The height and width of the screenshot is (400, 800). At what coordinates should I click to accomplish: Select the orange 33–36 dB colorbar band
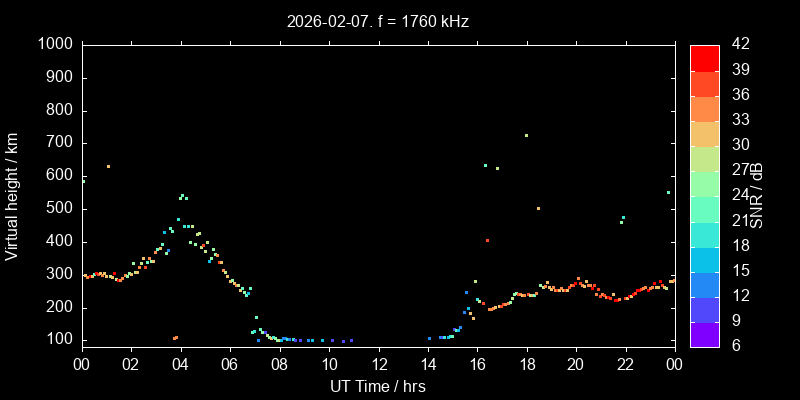[704, 108]
